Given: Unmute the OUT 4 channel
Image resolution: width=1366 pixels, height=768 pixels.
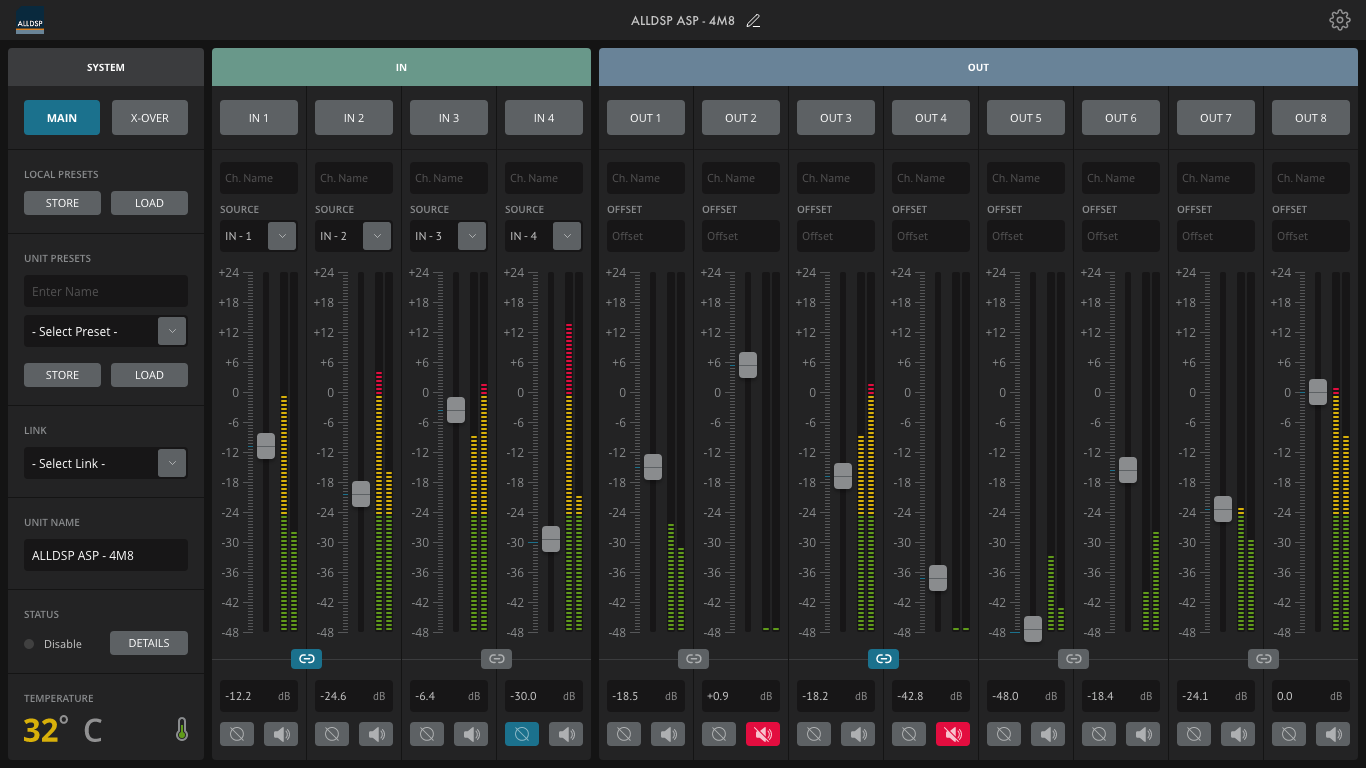Looking at the screenshot, I should point(952,734).
